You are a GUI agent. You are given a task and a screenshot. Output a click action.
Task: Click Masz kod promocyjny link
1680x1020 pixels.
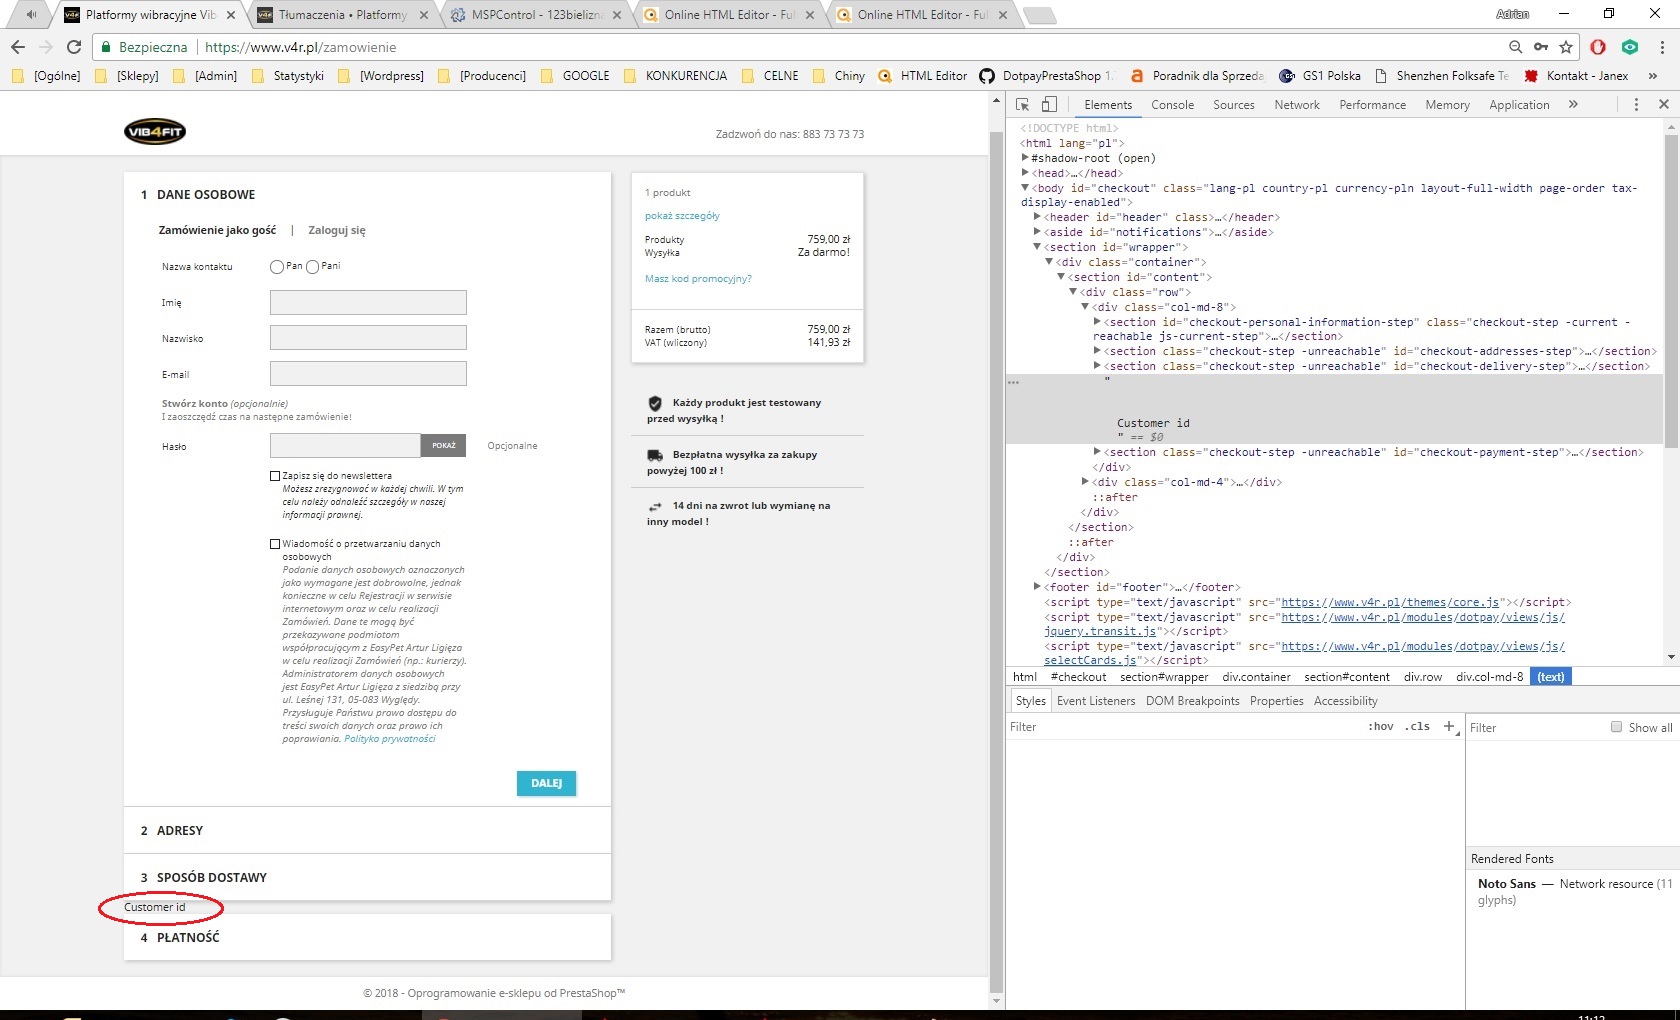pyautogui.click(x=698, y=279)
